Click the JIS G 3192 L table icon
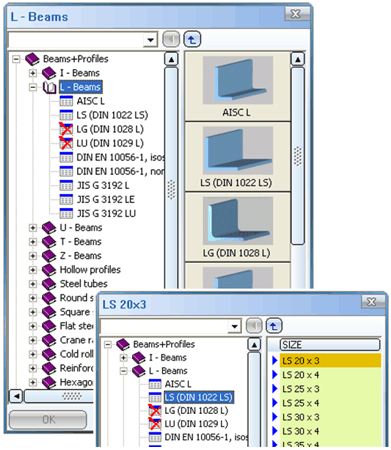The height and width of the screenshot is (450, 391). point(66,185)
